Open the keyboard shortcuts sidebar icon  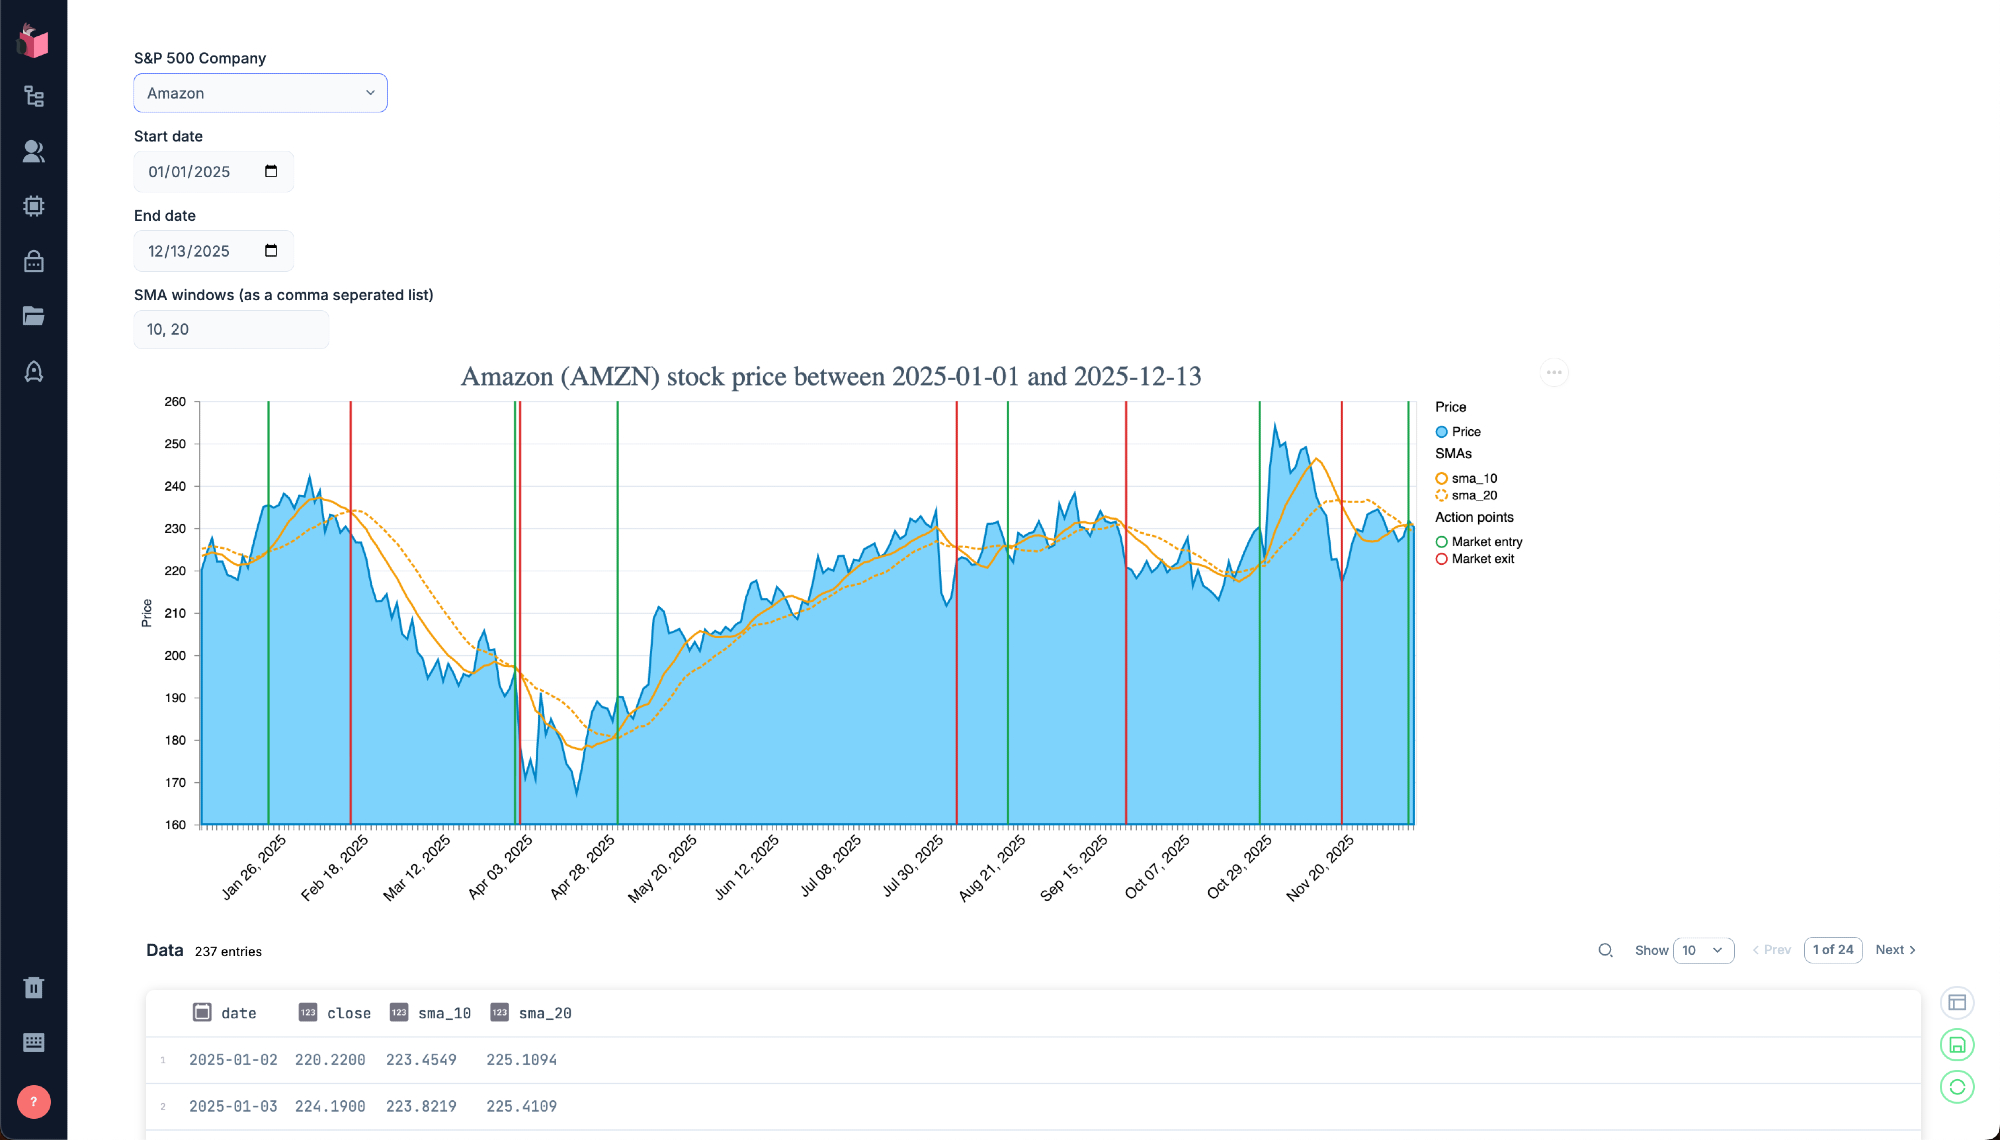point(34,1042)
